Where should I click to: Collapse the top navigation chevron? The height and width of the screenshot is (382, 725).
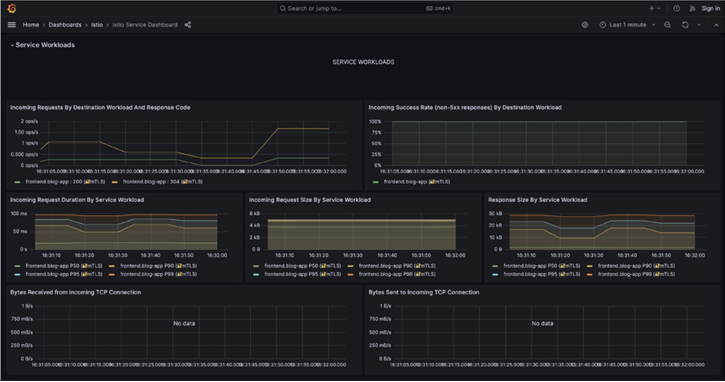[716, 25]
